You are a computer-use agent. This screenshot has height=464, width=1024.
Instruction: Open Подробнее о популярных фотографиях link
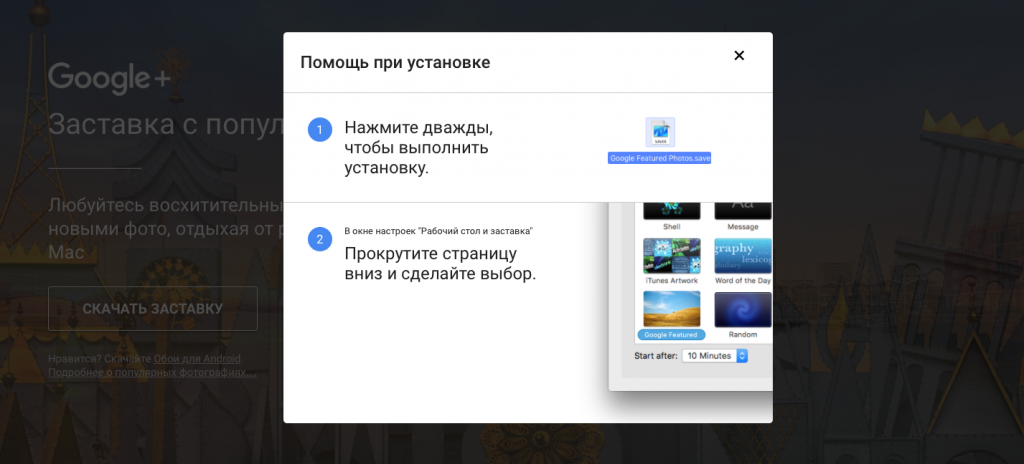(x=152, y=372)
